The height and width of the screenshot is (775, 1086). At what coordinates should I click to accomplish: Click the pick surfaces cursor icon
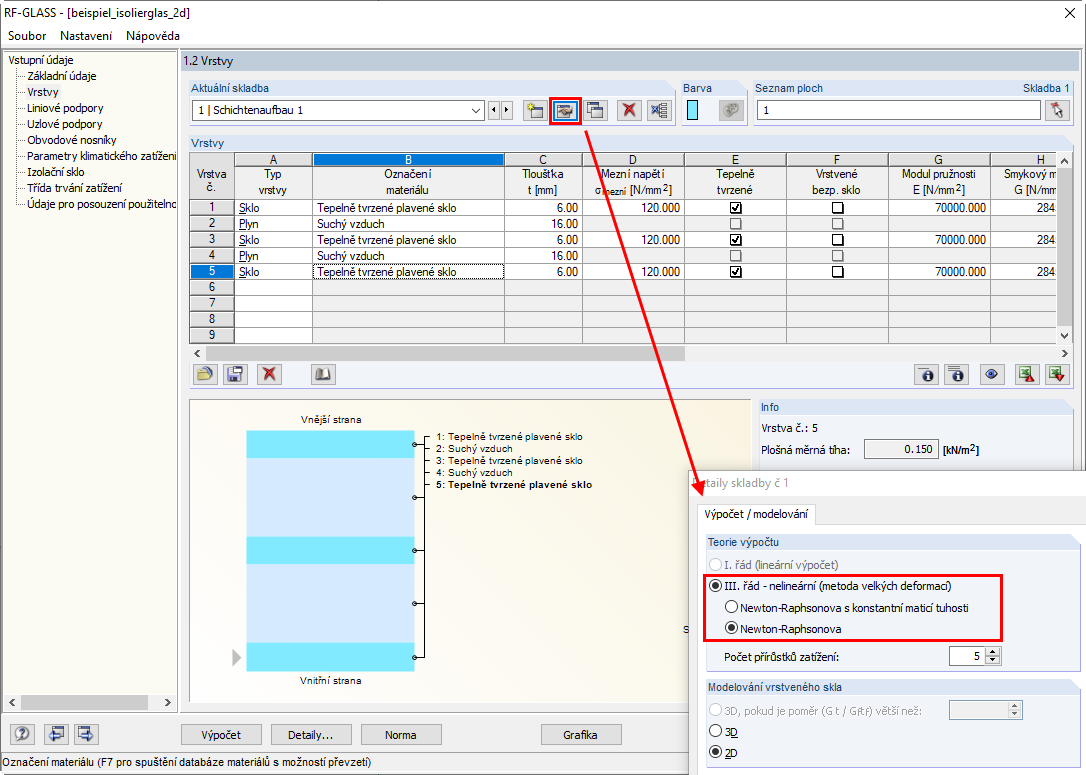(1057, 110)
